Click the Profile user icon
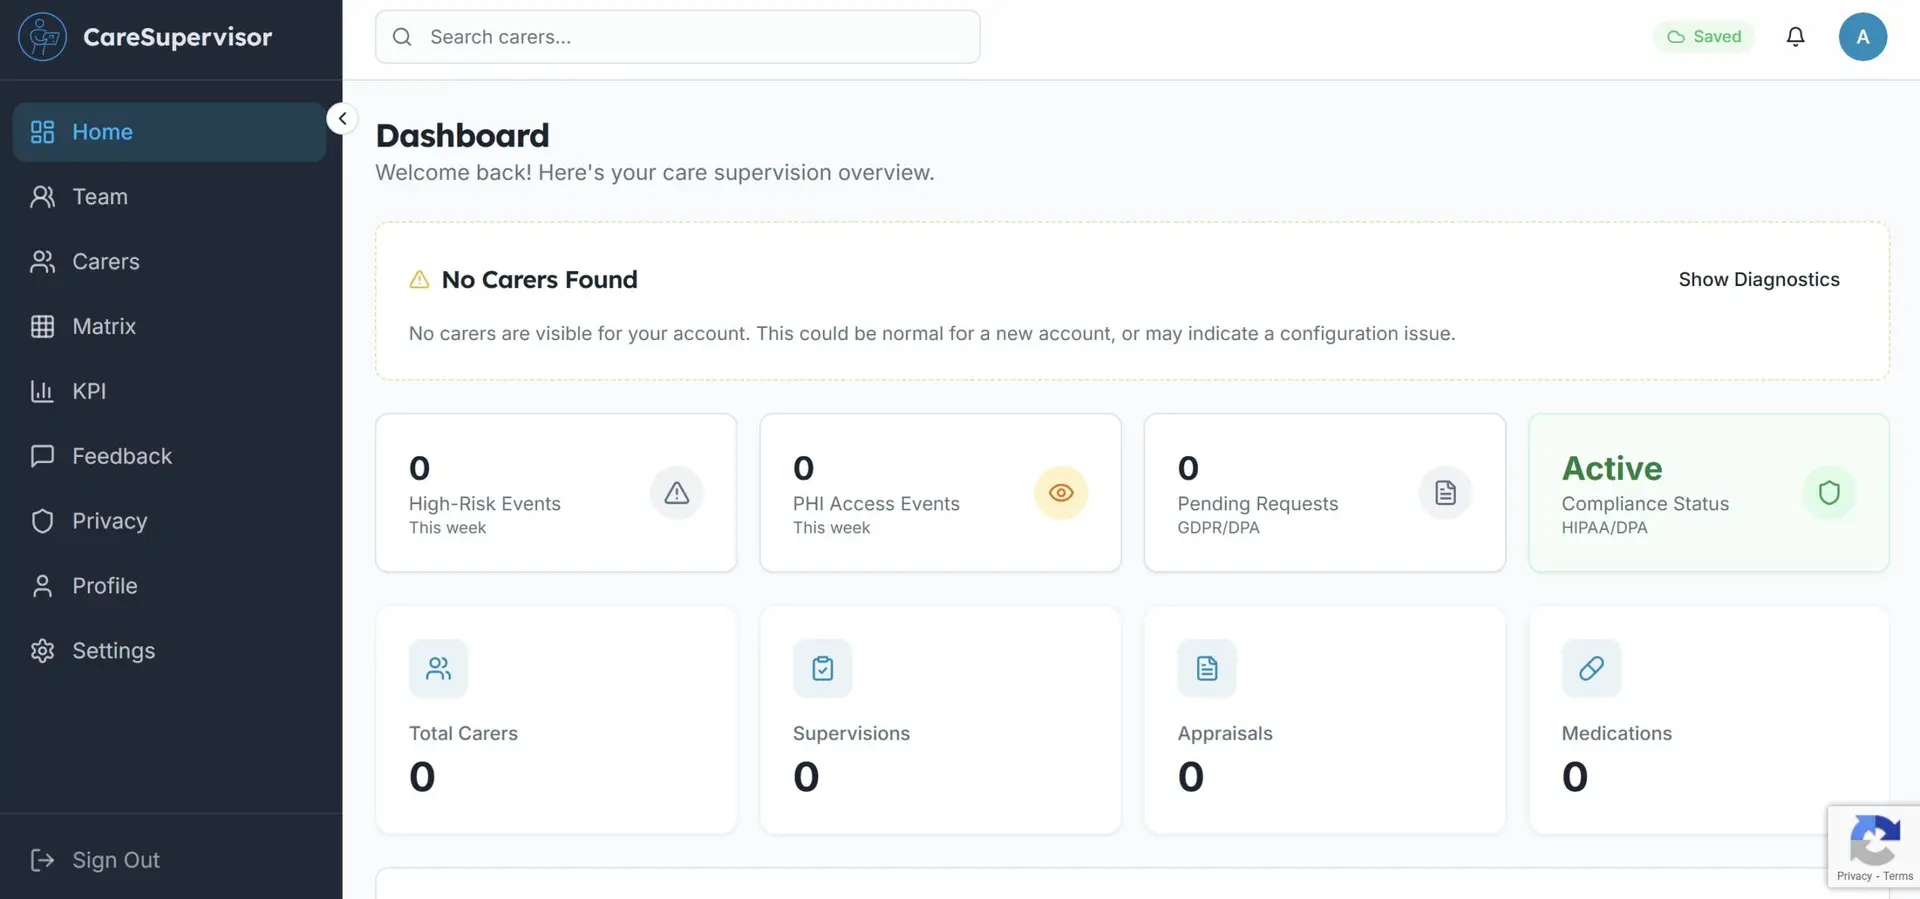Viewport: 1920px width, 899px height. pyautogui.click(x=42, y=586)
